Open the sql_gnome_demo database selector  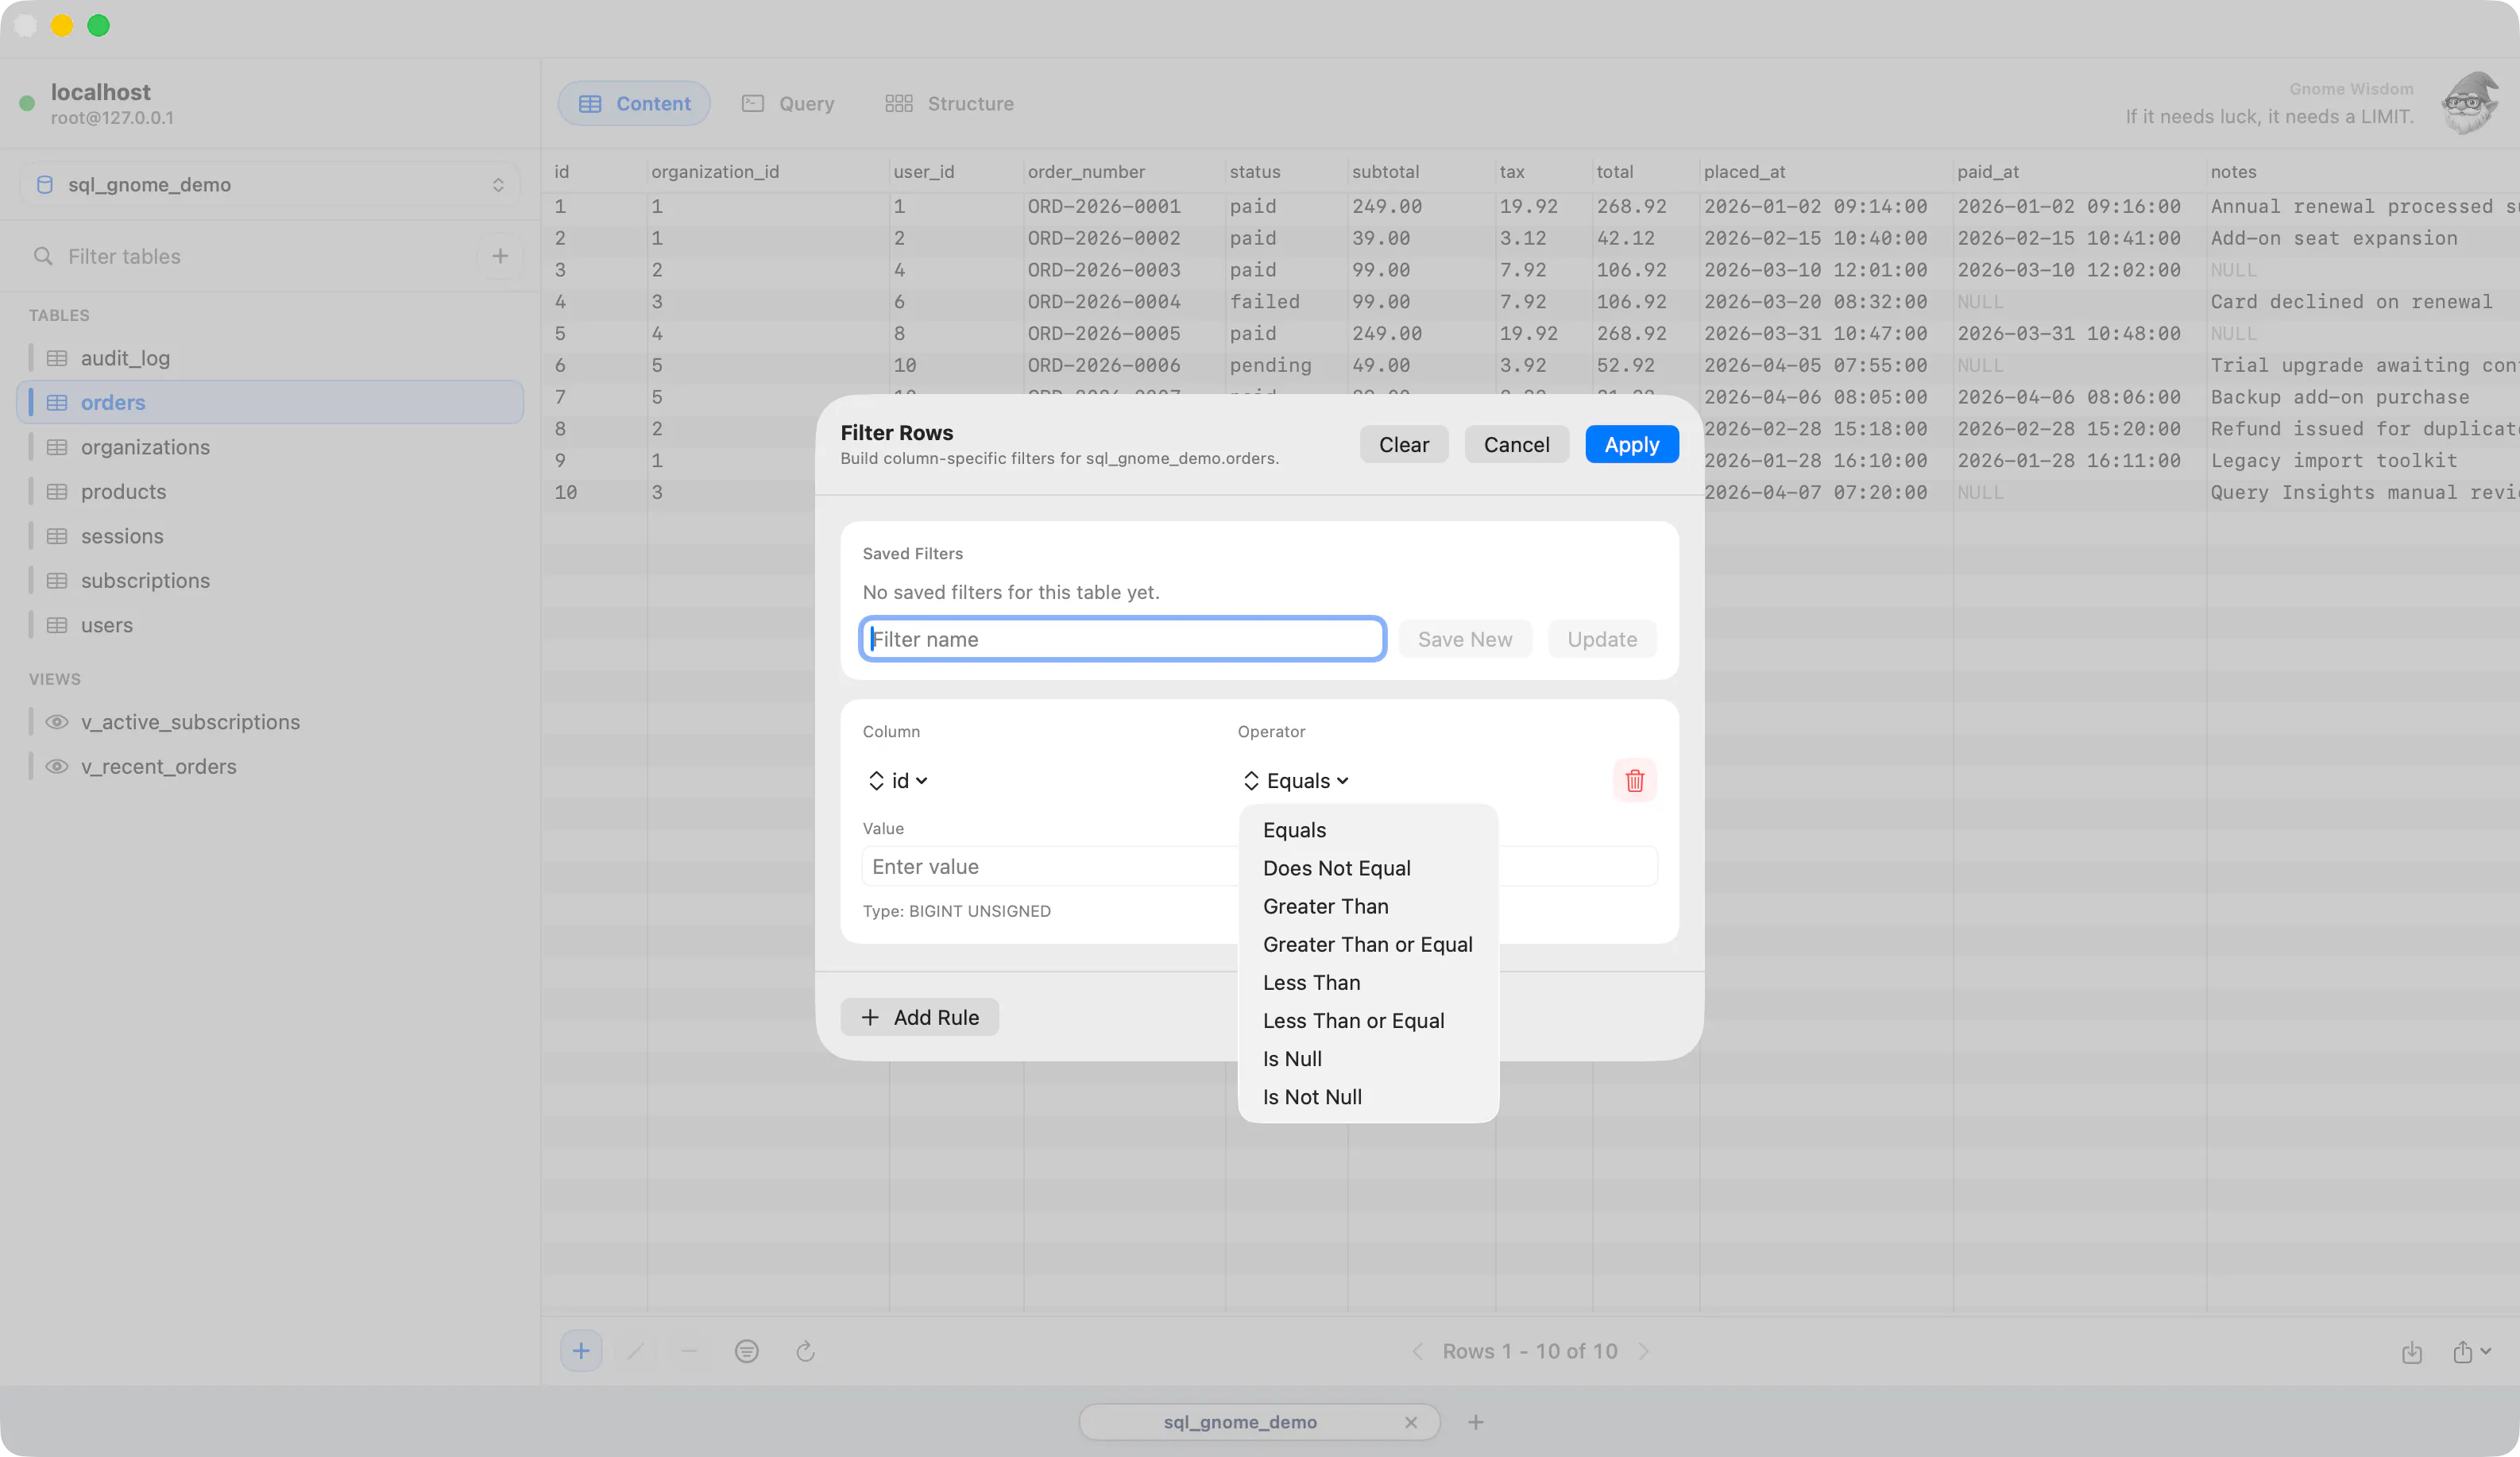click(270, 184)
